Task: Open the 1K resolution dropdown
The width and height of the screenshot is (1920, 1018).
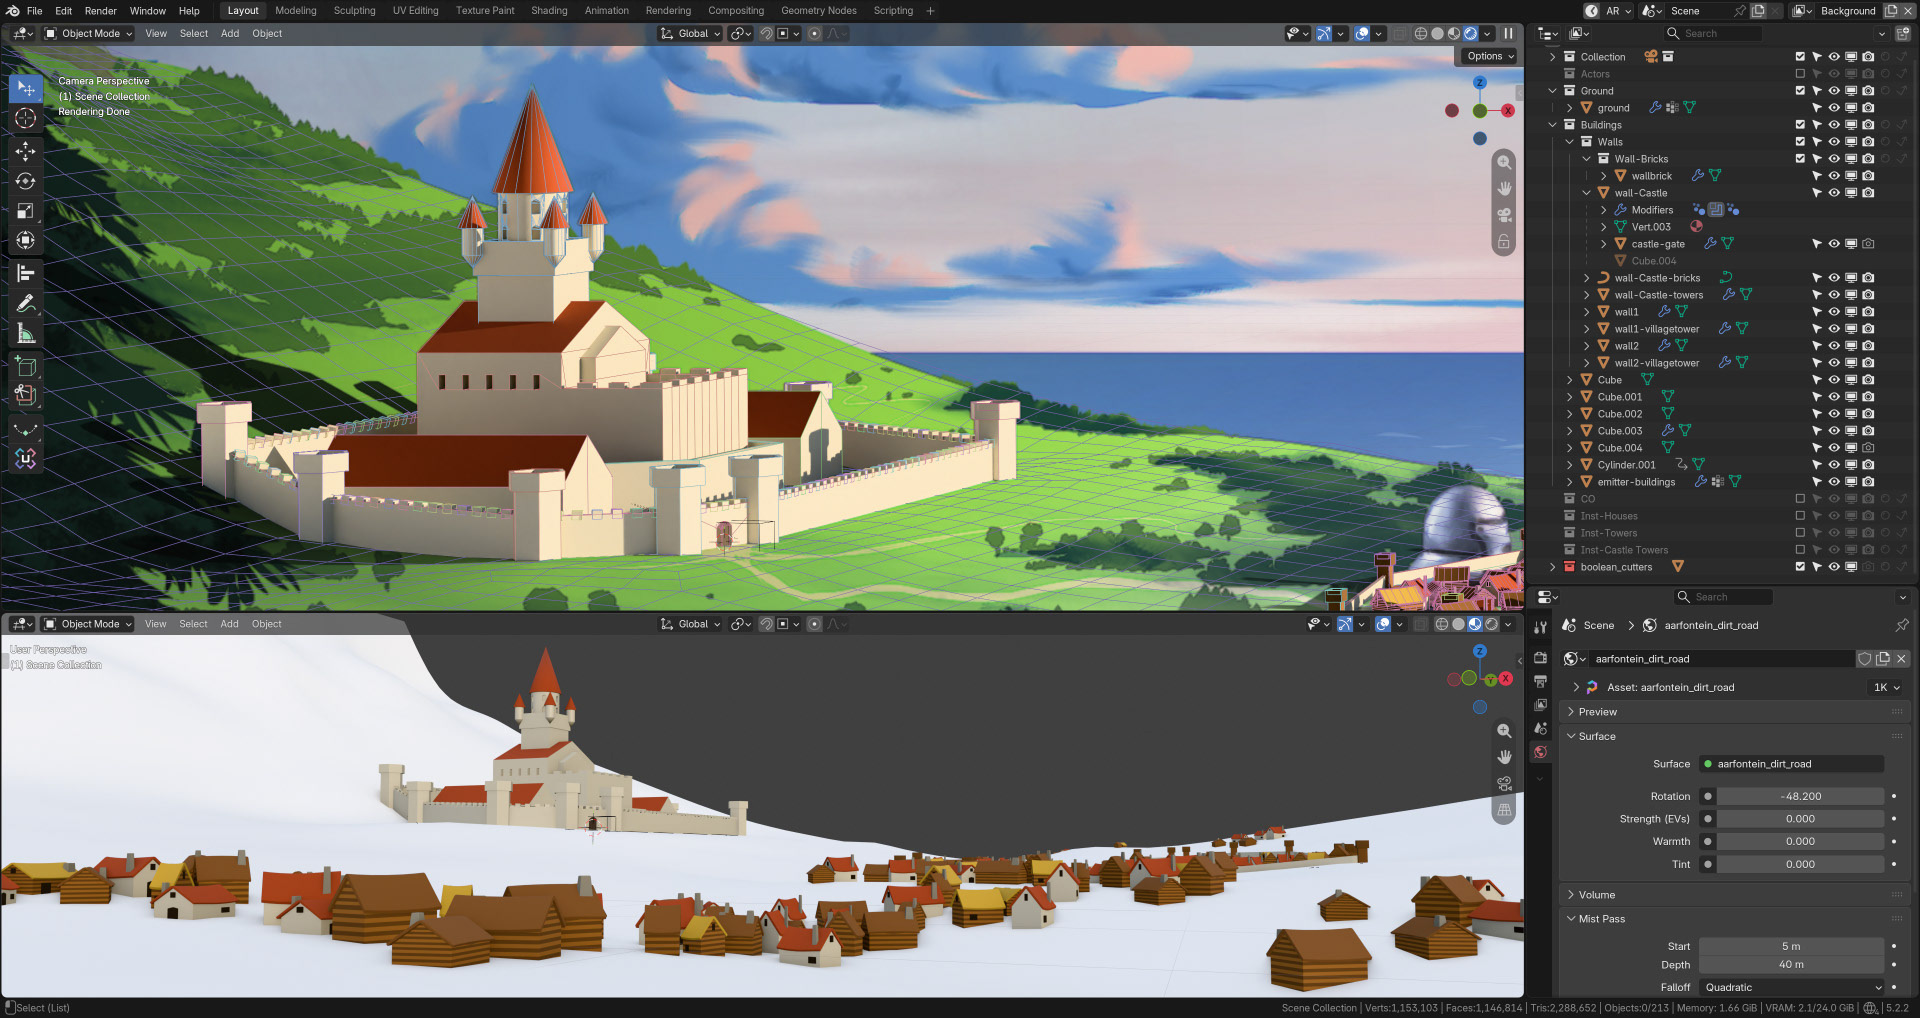Action: pos(1886,687)
